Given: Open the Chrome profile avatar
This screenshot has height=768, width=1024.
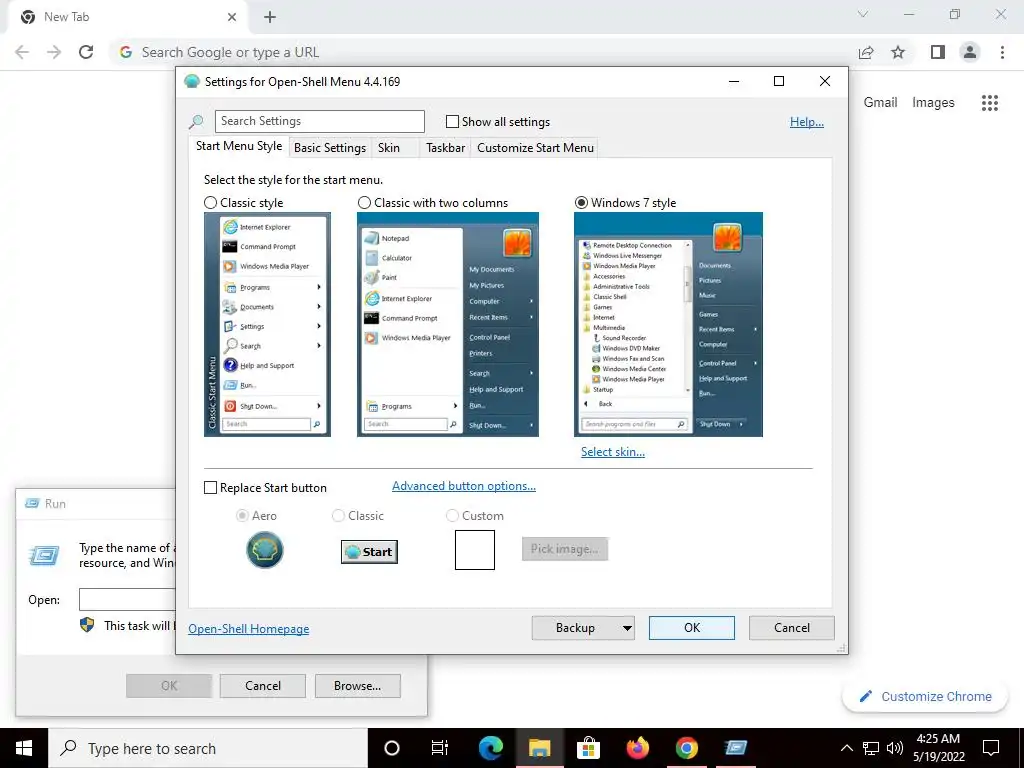Looking at the screenshot, I should click(x=970, y=52).
